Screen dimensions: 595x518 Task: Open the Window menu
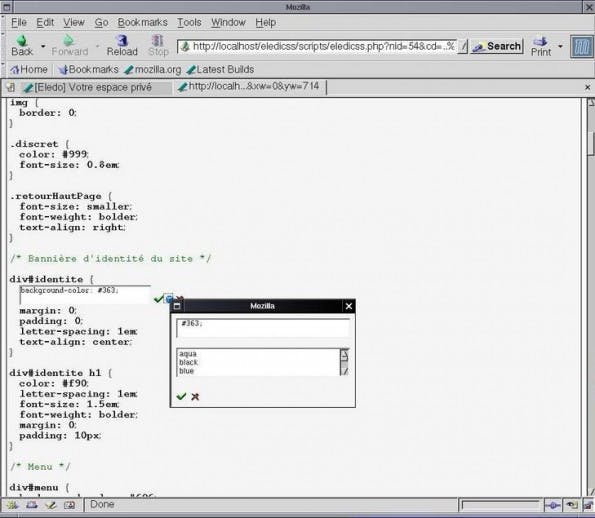pyautogui.click(x=228, y=22)
